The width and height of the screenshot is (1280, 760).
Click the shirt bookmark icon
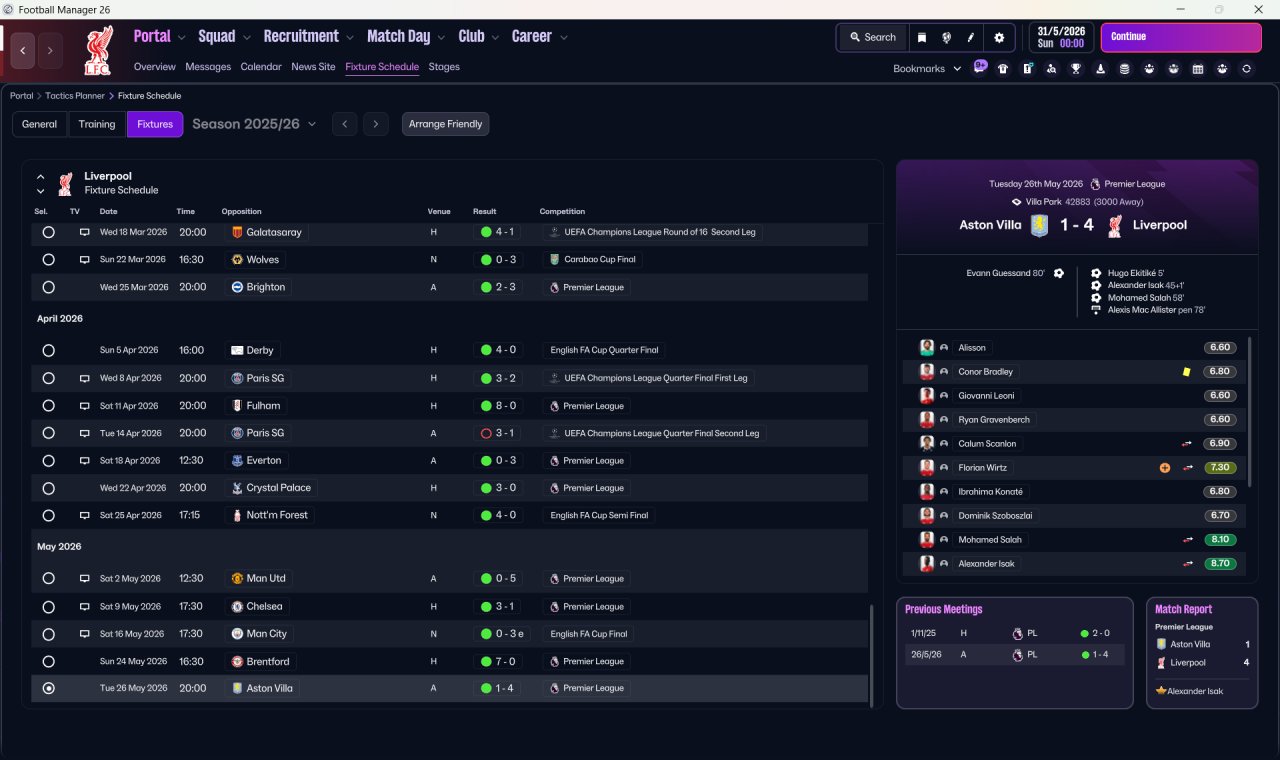[x=1003, y=69]
